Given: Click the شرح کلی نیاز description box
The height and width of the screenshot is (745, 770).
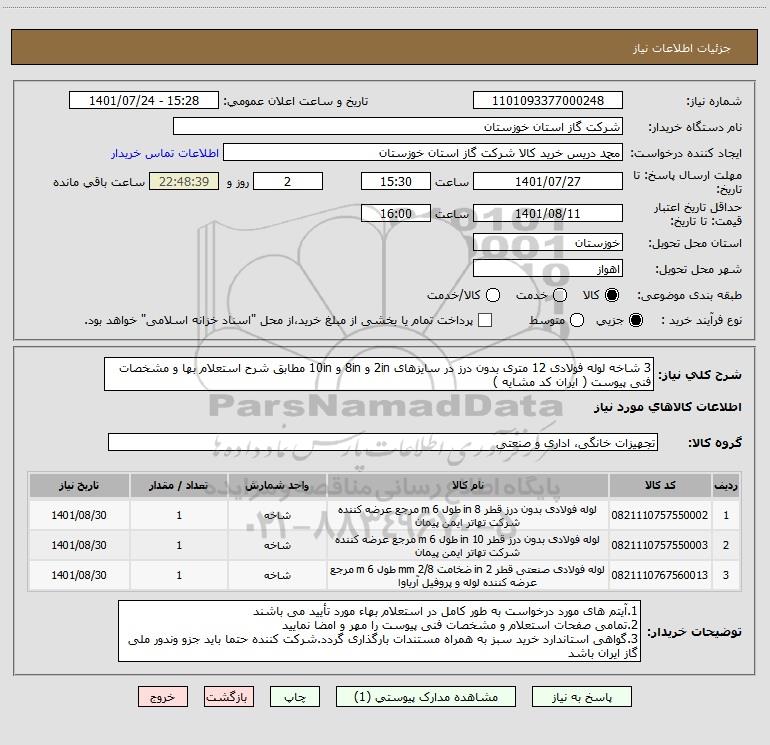Looking at the screenshot, I should coord(379,375).
